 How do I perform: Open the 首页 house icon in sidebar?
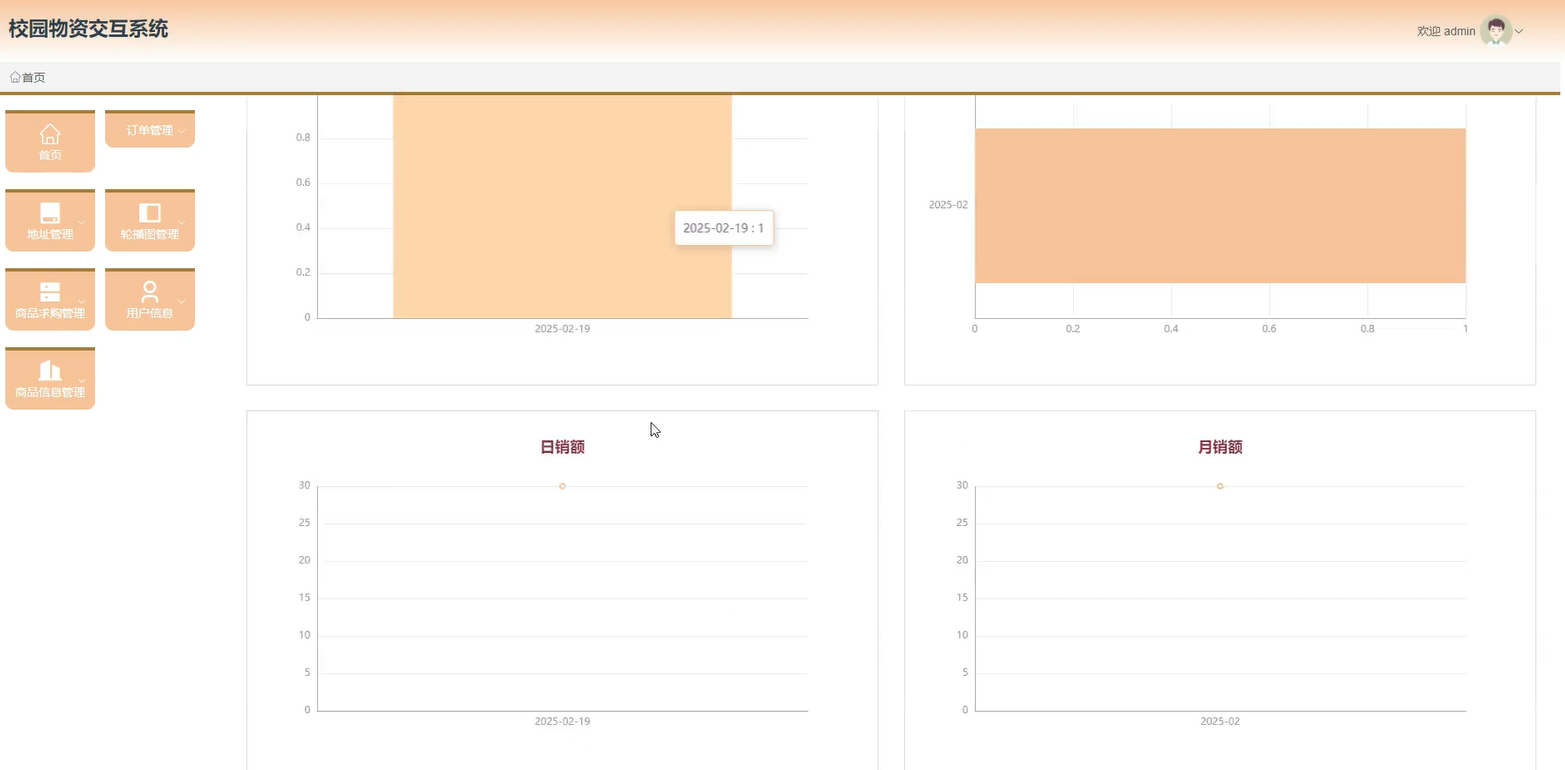pos(50,134)
